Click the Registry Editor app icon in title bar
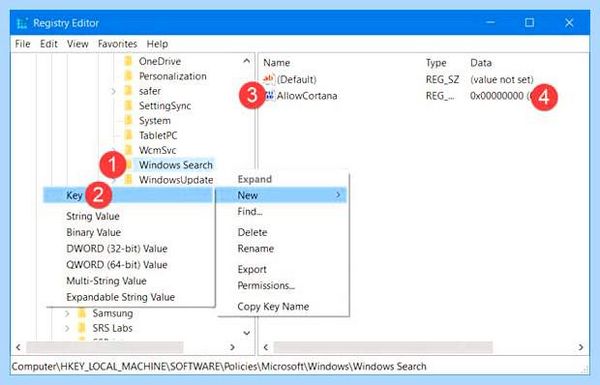Image resolution: width=600 pixels, height=385 pixels. pyautogui.click(x=22, y=23)
